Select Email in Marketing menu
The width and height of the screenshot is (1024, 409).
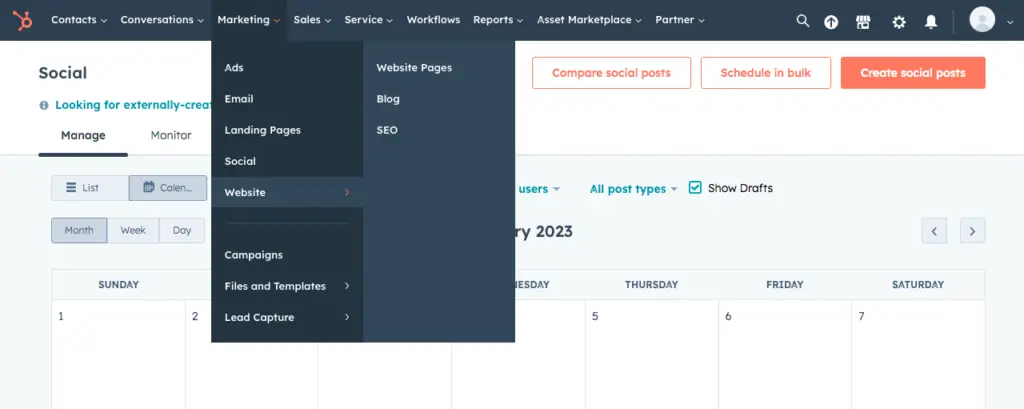click(x=287, y=99)
